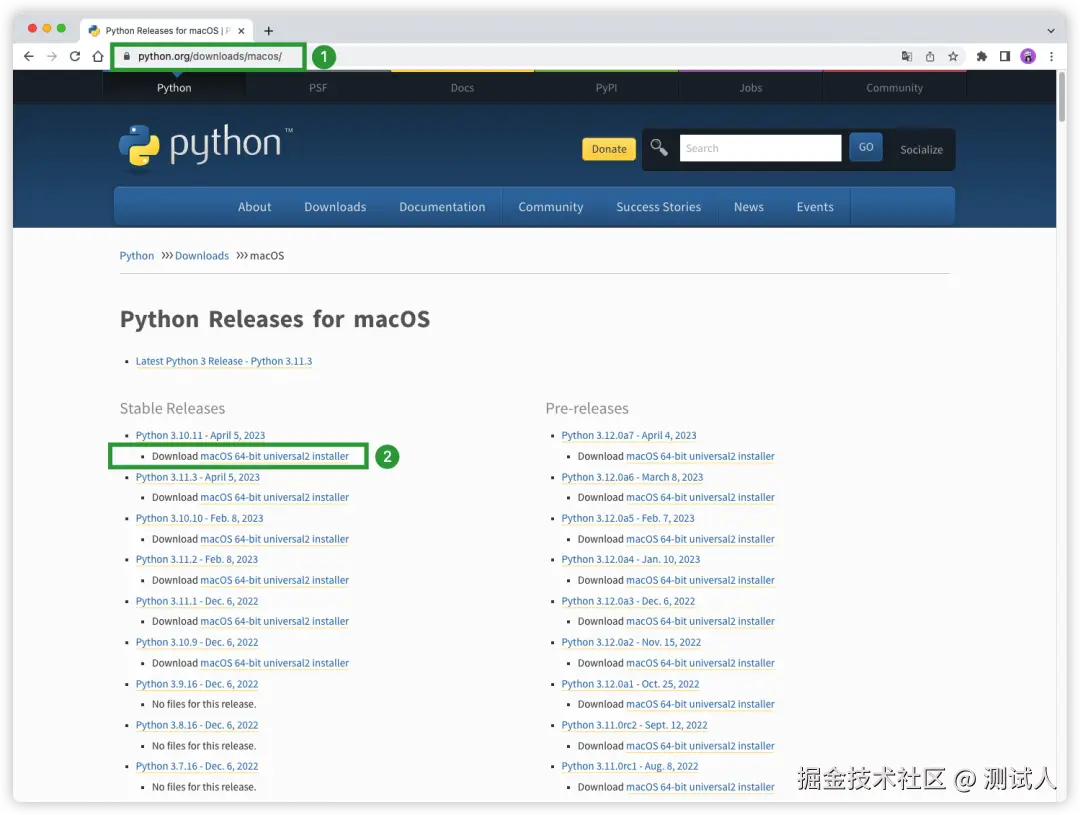Open Python 3.10.10 - Feb. 8, 2023 link
The height and width of the screenshot is (815, 1080).
coord(199,518)
